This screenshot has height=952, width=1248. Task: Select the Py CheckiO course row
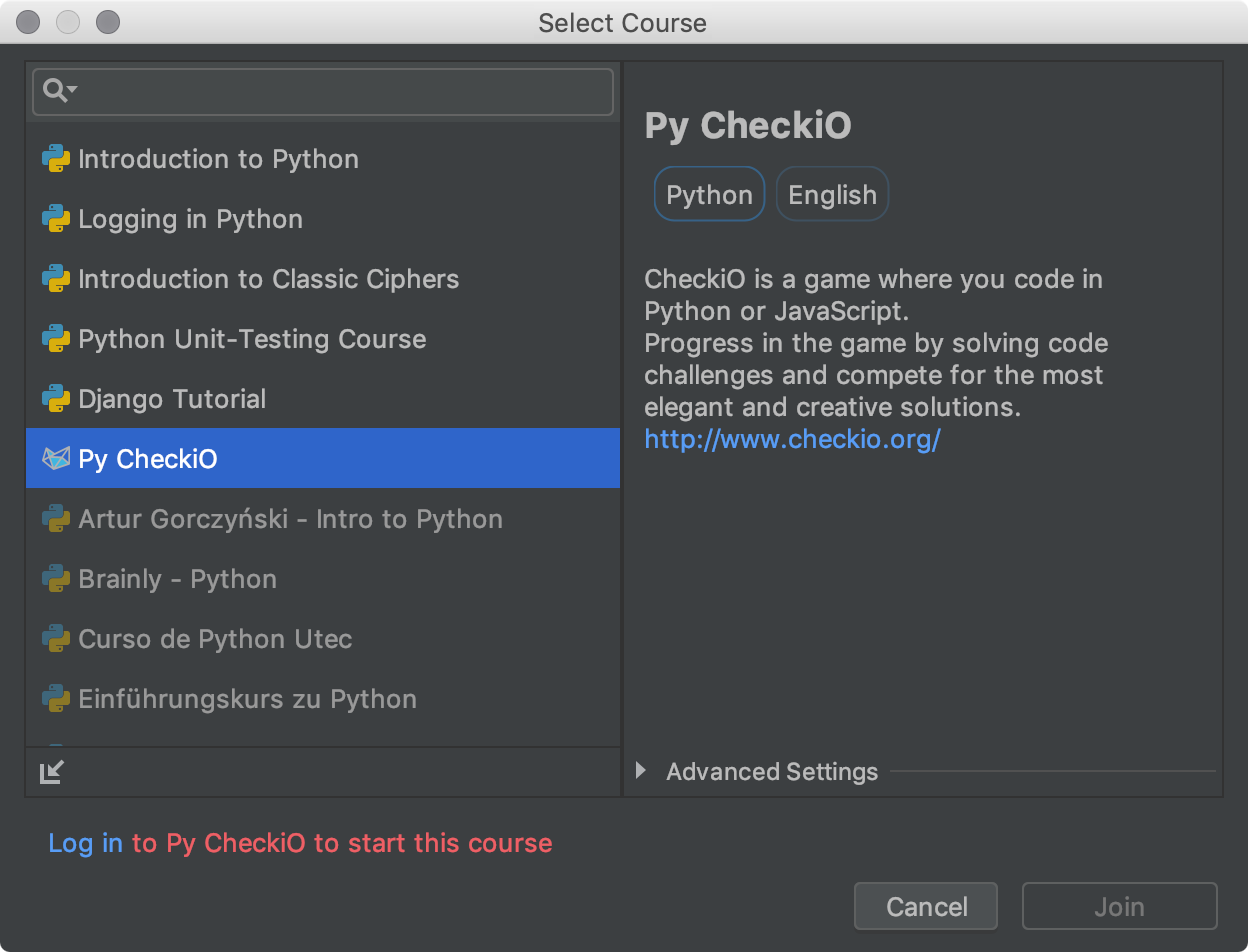pyautogui.click(x=323, y=459)
